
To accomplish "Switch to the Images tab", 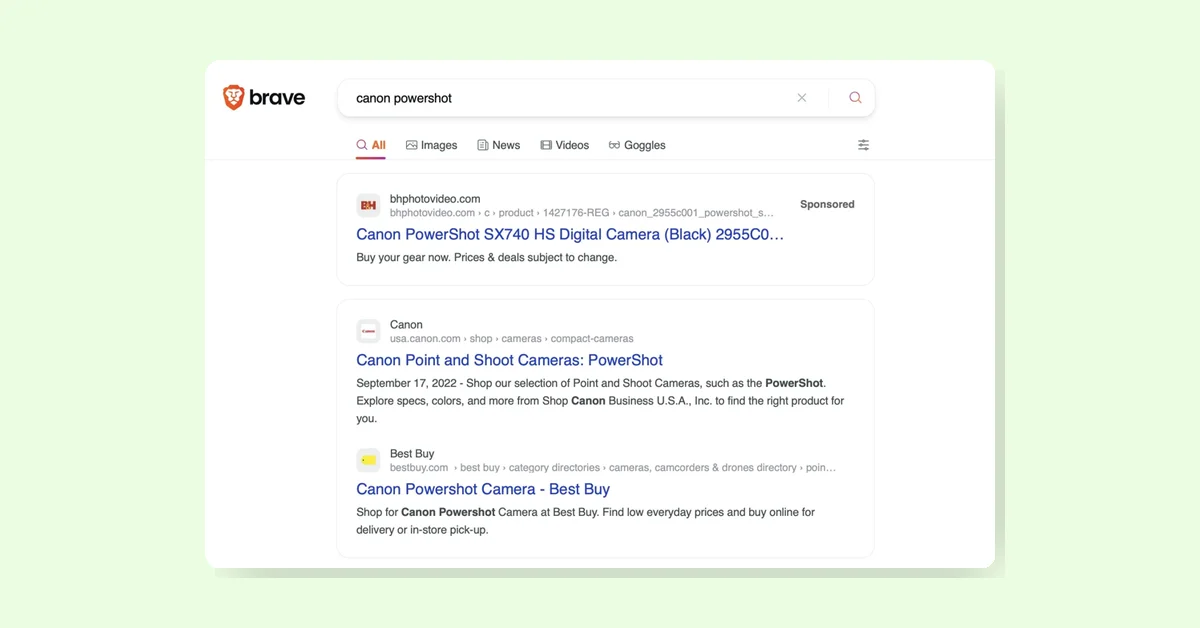I will [432, 145].
